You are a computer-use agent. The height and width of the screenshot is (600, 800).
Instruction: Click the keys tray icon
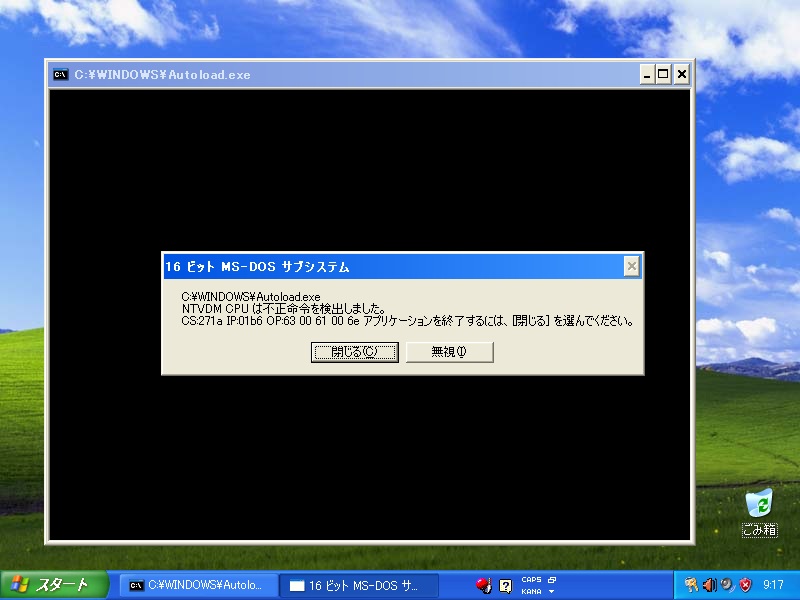click(x=691, y=585)
